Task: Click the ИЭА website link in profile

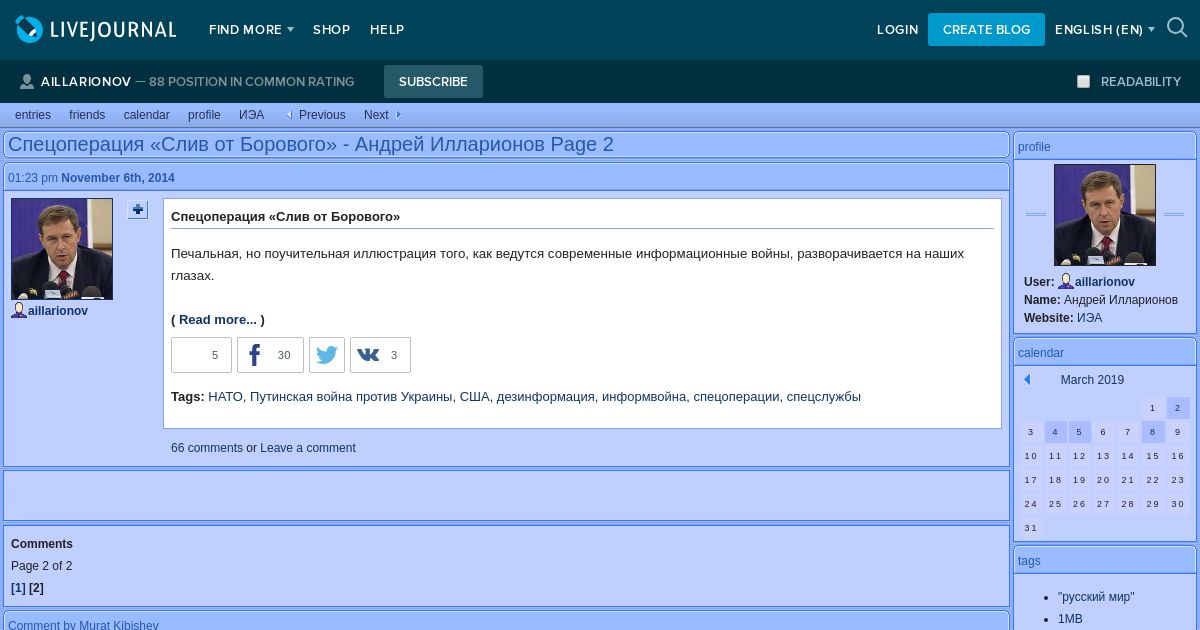Action: click(1089, 318)
